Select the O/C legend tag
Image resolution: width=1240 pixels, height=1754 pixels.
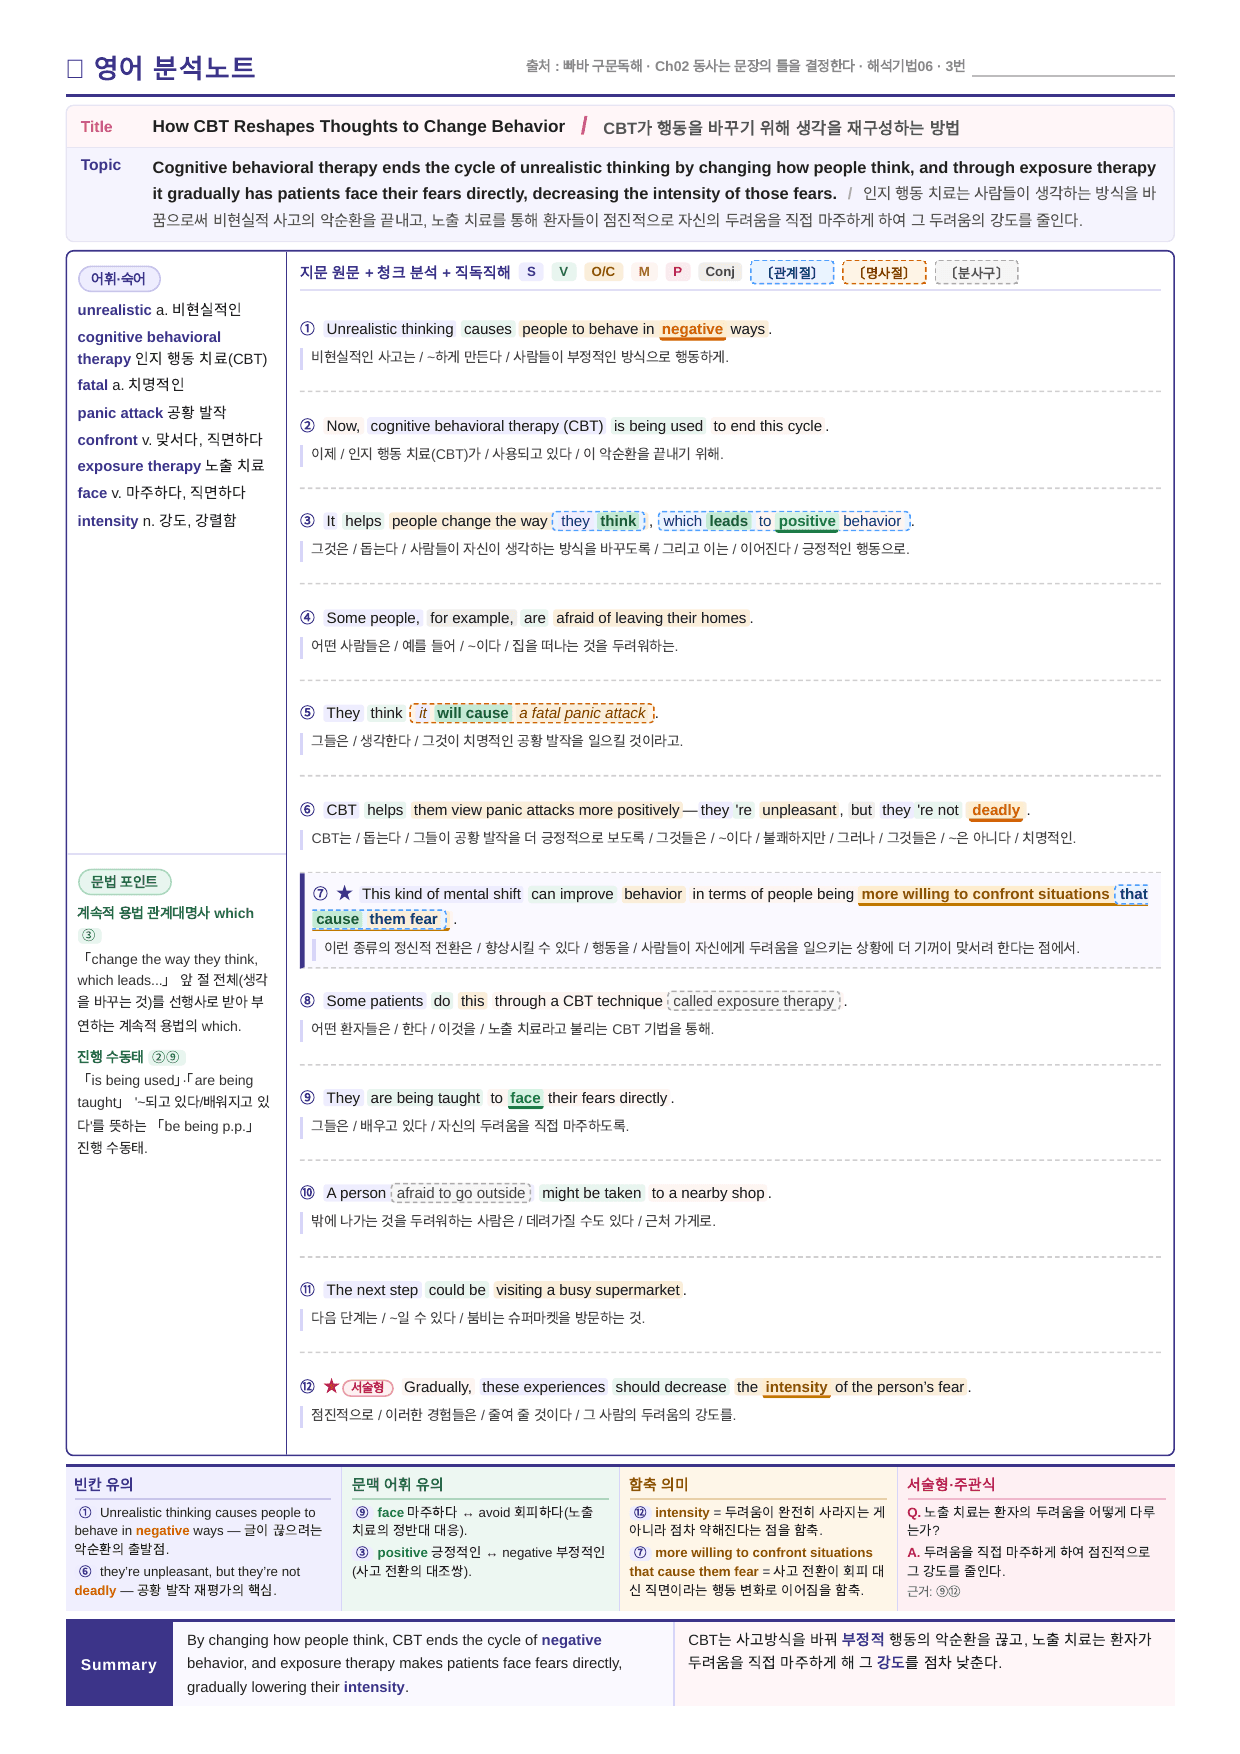point(603,272)
